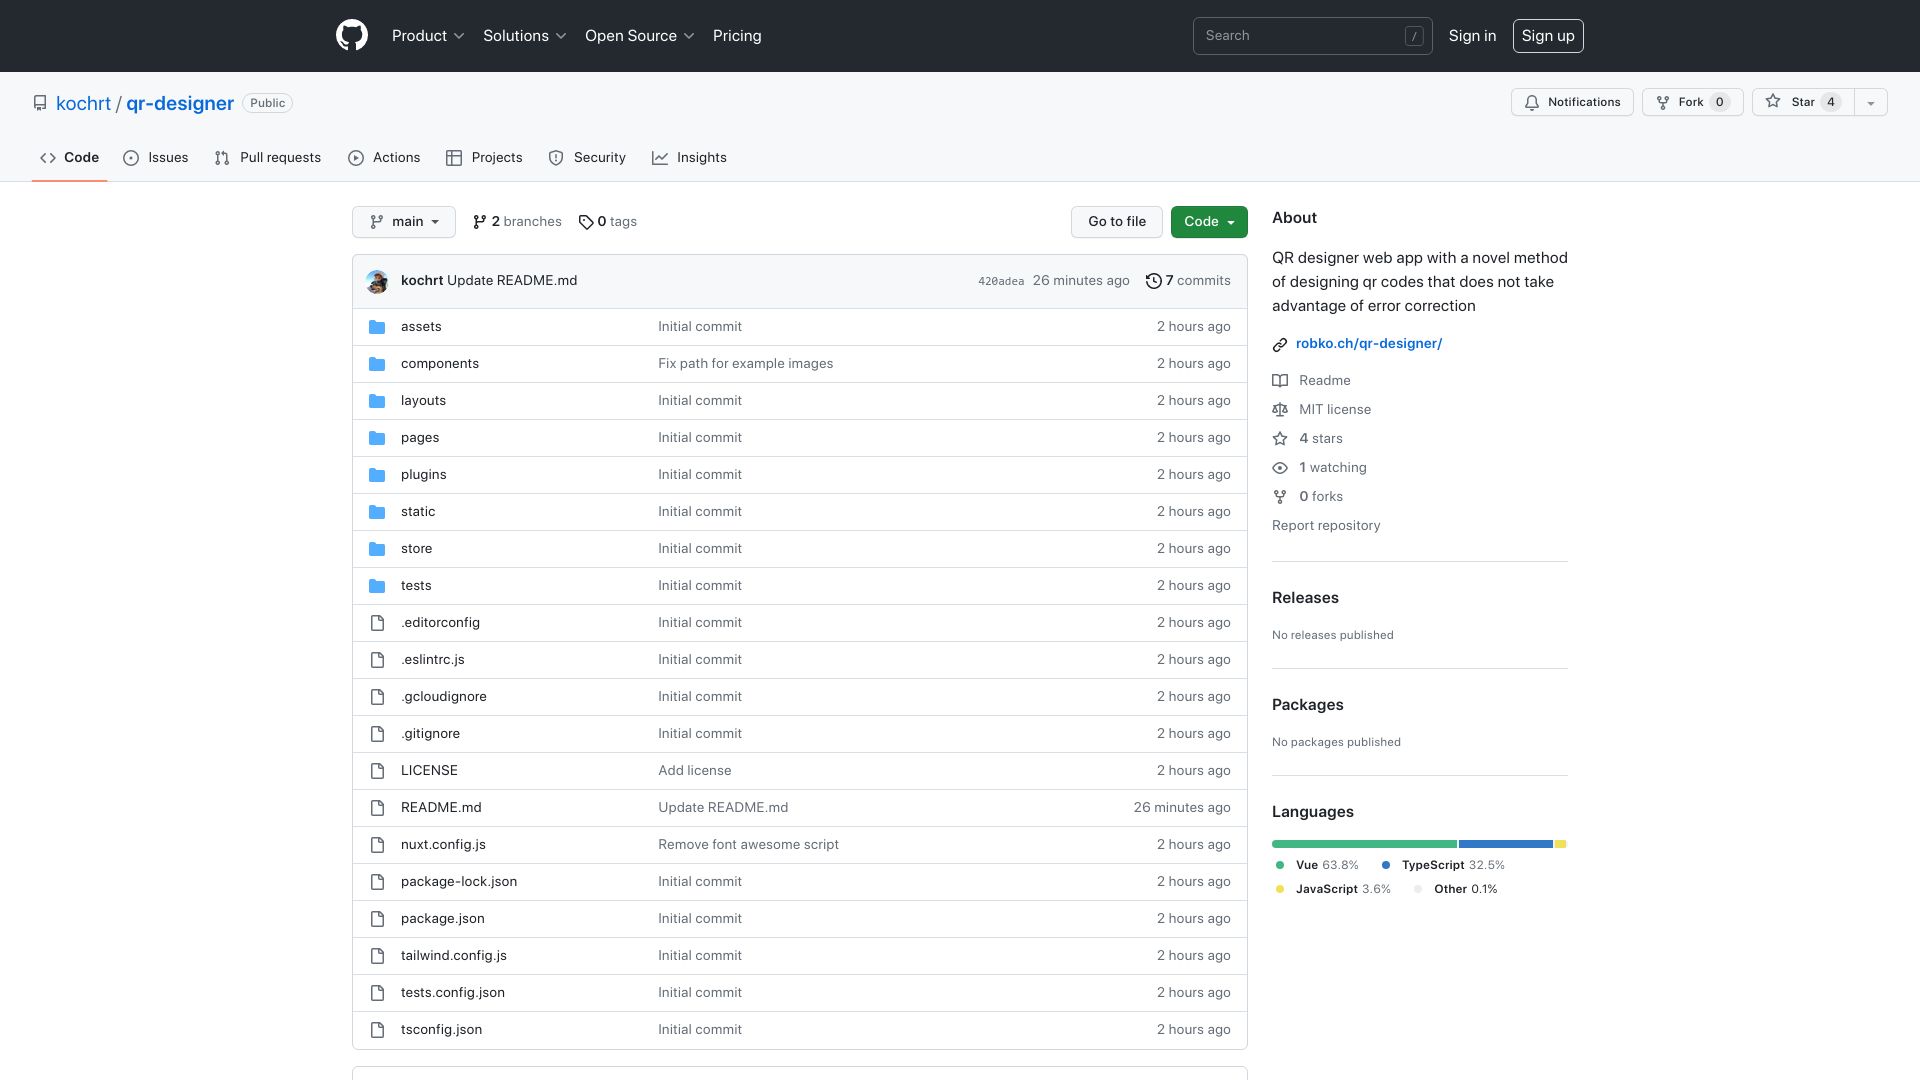
Task: Expand the Product menu
Action: point(428,36)
